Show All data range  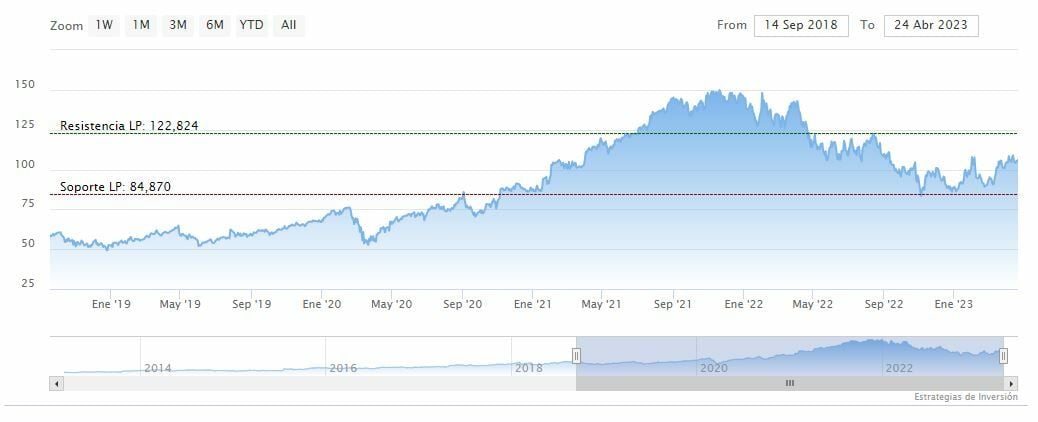point(289,25)
